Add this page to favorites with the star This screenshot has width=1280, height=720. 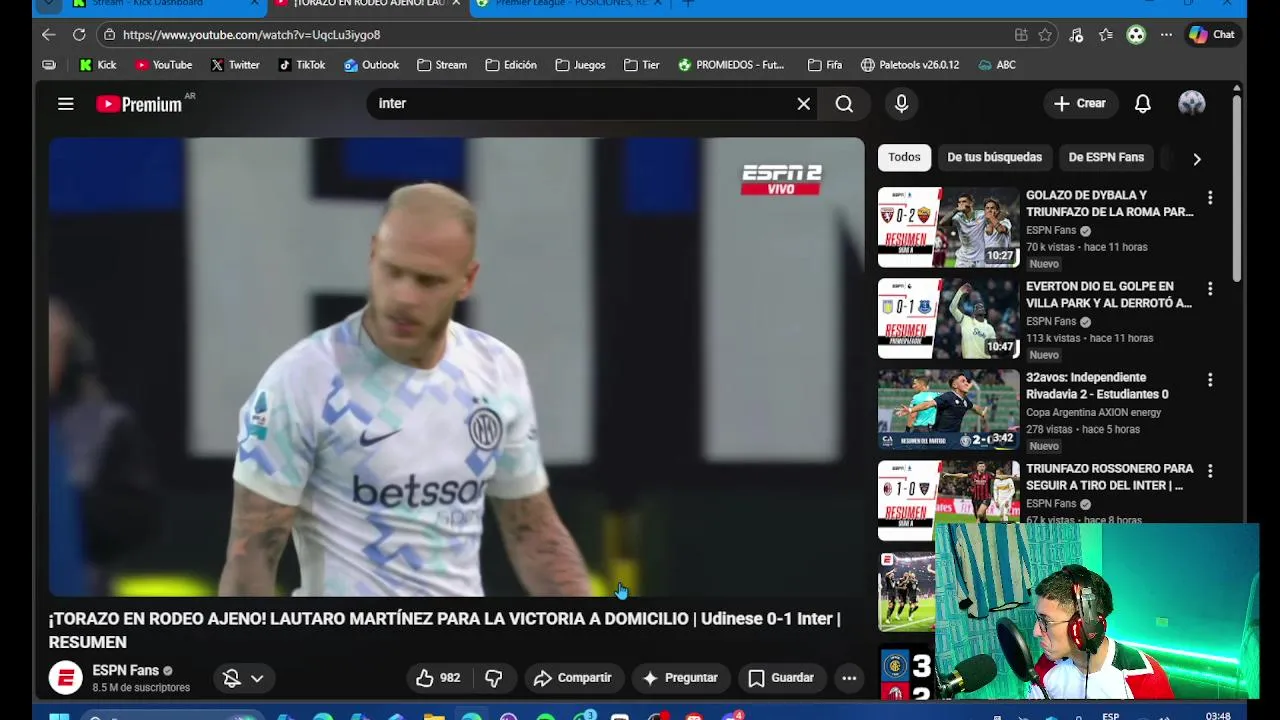point(1045,35)
